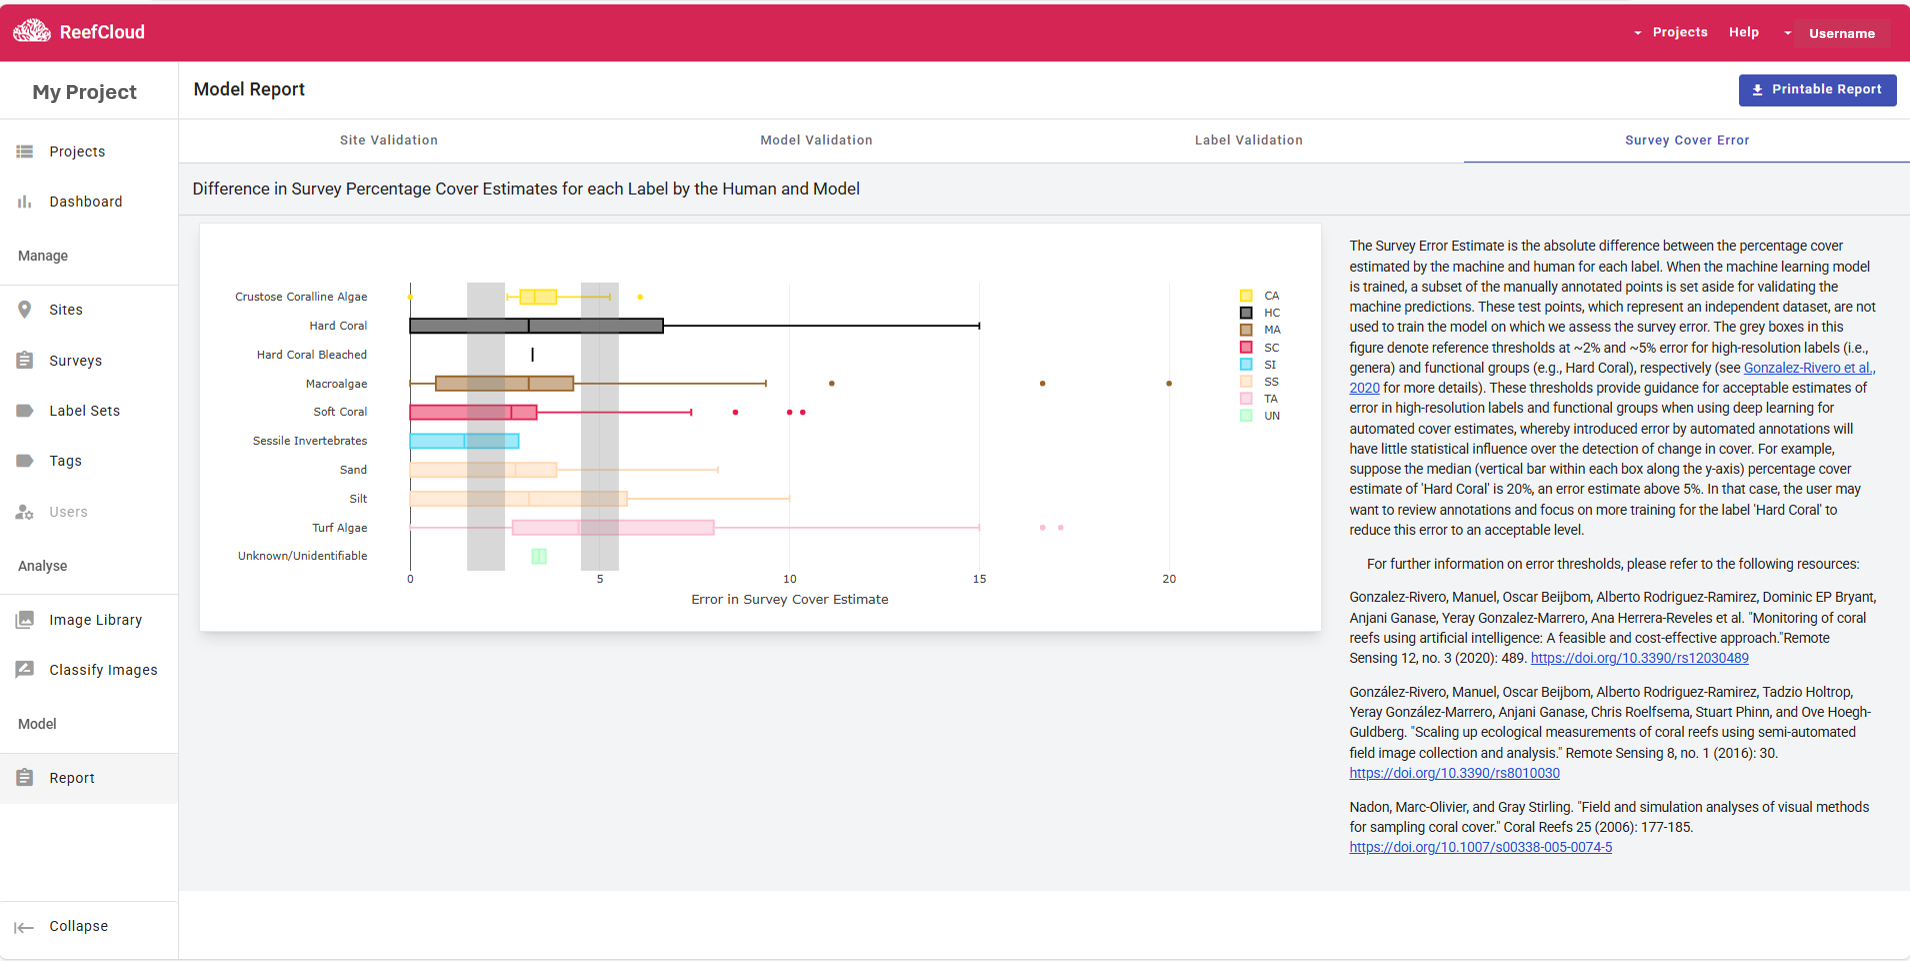The height and width of the screenshot is (961, 1910).
Task: Select the Sites location pin icon
Action: tap(25, 310)
